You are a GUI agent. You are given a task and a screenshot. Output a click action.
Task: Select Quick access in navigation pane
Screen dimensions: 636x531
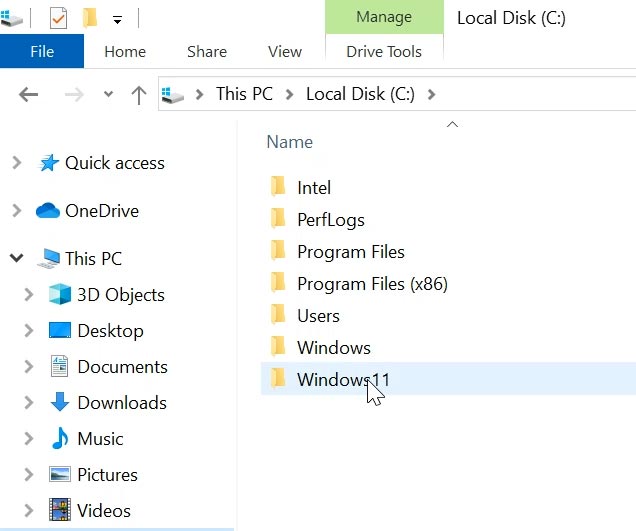pos(115,163)
